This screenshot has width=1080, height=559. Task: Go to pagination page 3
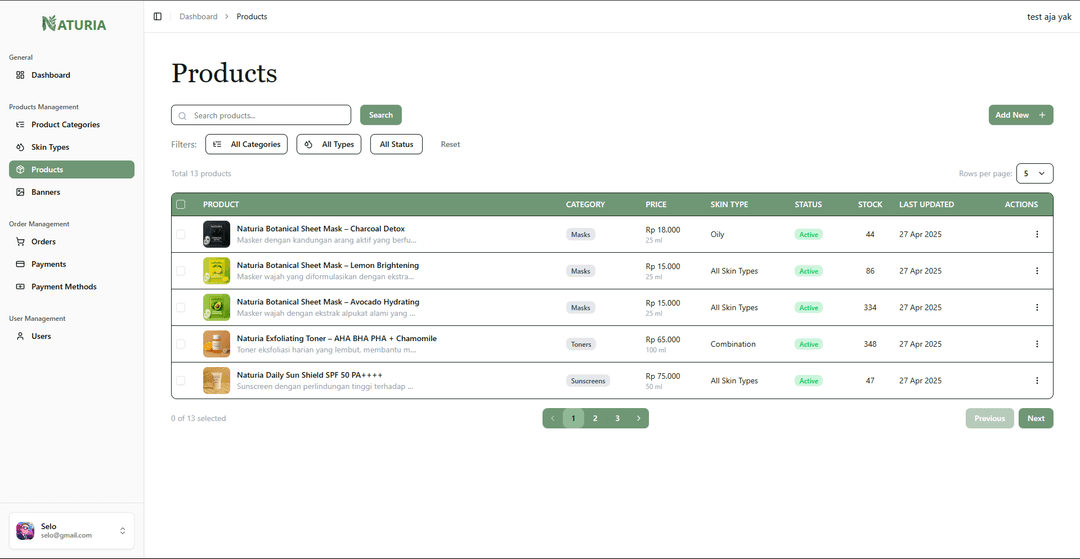[x=617, y=418]
